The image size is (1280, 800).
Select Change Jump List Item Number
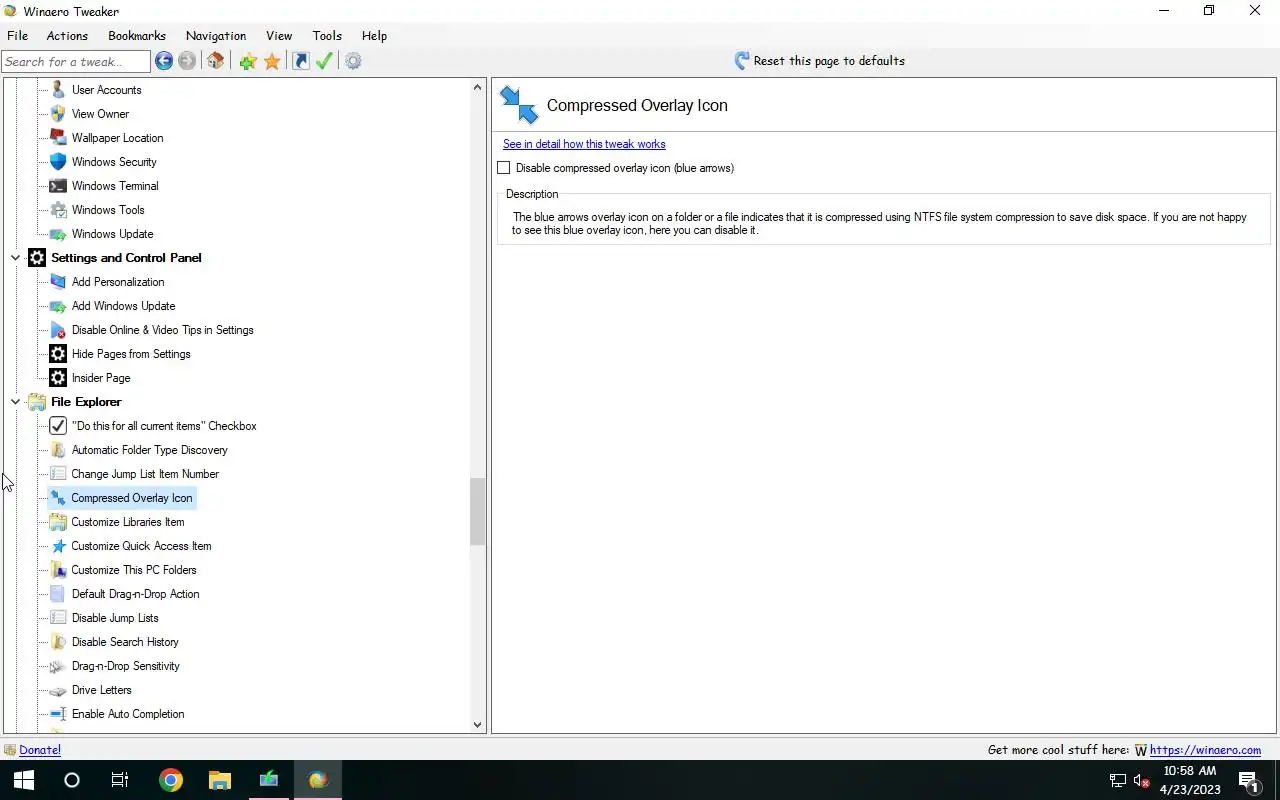(x=145, y=474)
